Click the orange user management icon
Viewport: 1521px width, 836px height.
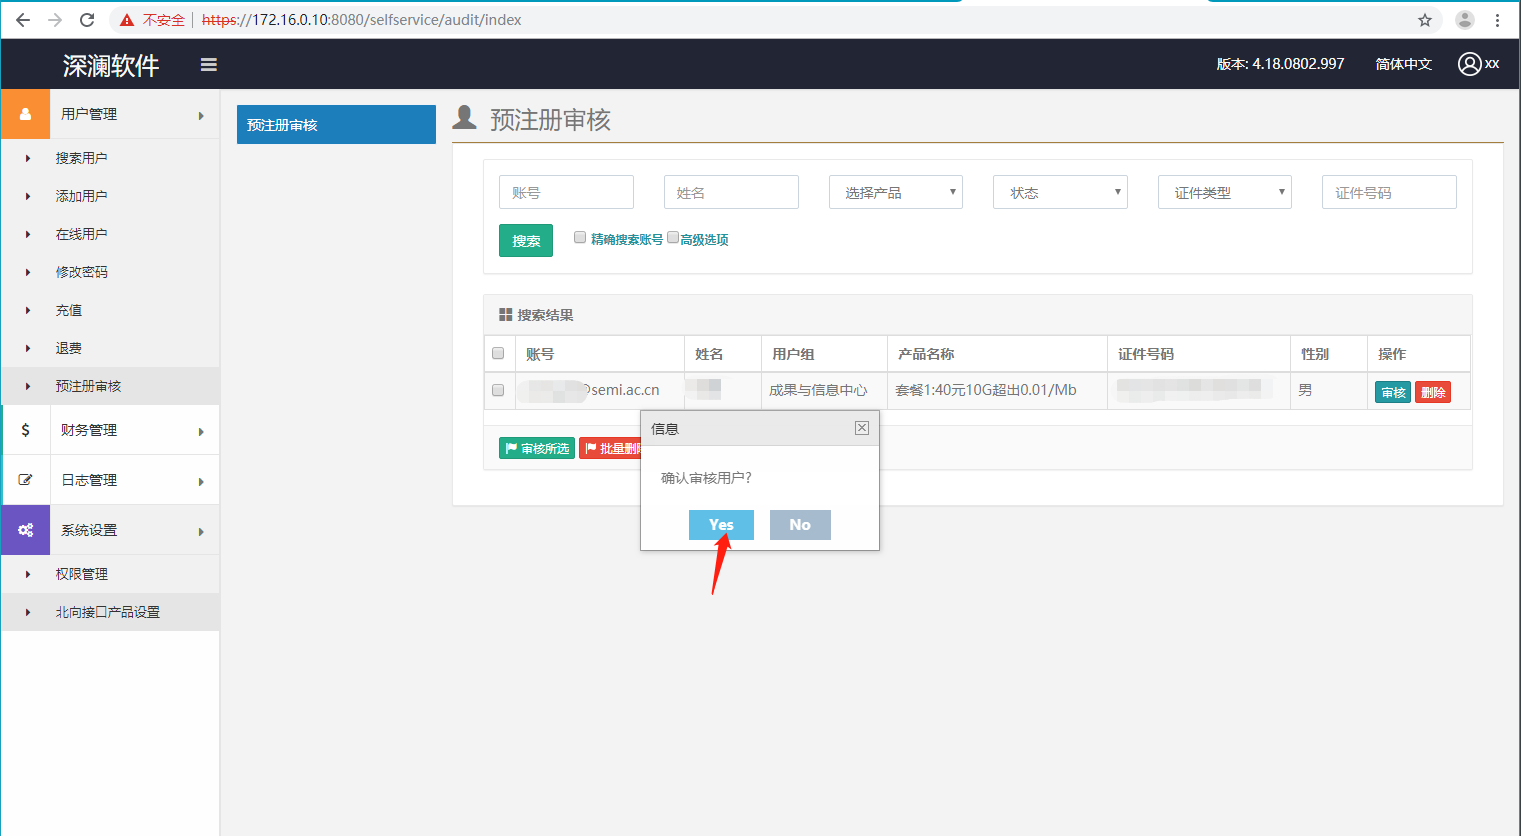click(x=26, y=114)
